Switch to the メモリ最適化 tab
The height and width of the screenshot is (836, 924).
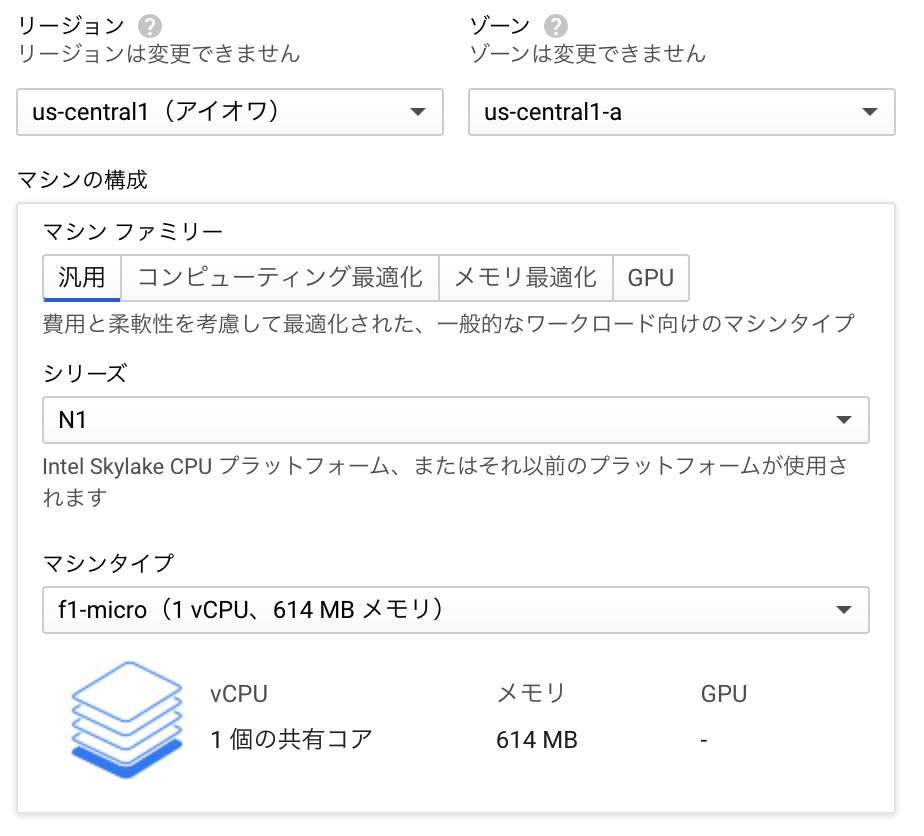525,277
